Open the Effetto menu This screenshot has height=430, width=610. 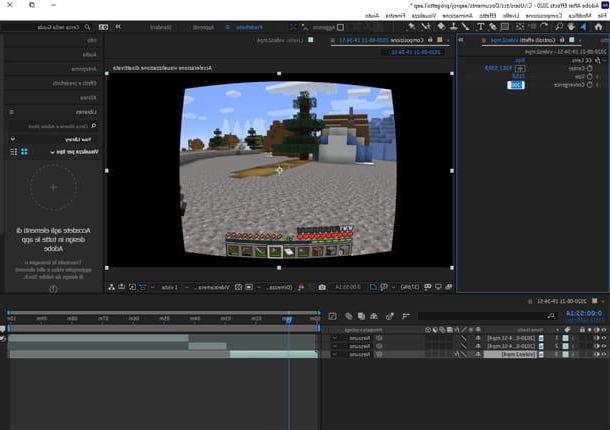(487, 16)
